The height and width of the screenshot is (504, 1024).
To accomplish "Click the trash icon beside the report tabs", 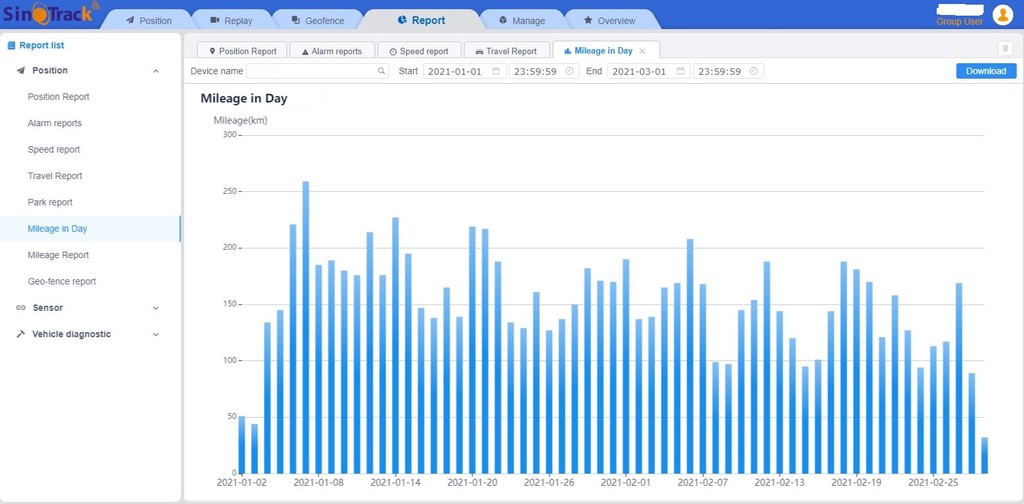I will click(x=1005, y=49).
